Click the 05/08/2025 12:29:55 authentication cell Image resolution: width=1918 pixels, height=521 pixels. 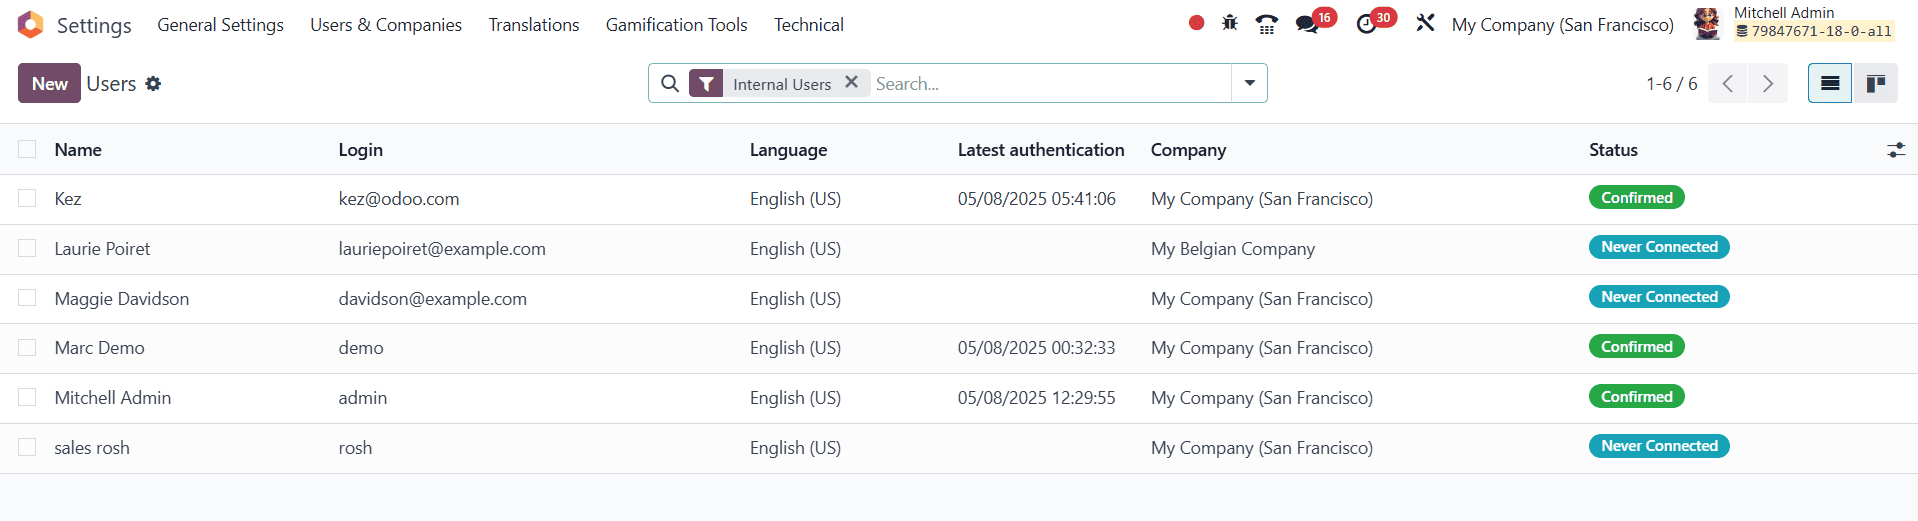tap(1037, 397)
